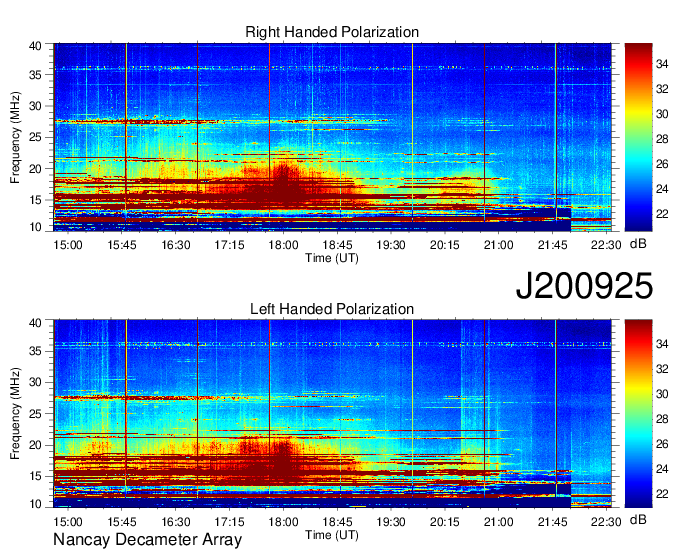Click "18:00" tick on right-handed time axis
Screen dimensions: 680x552
283,245
